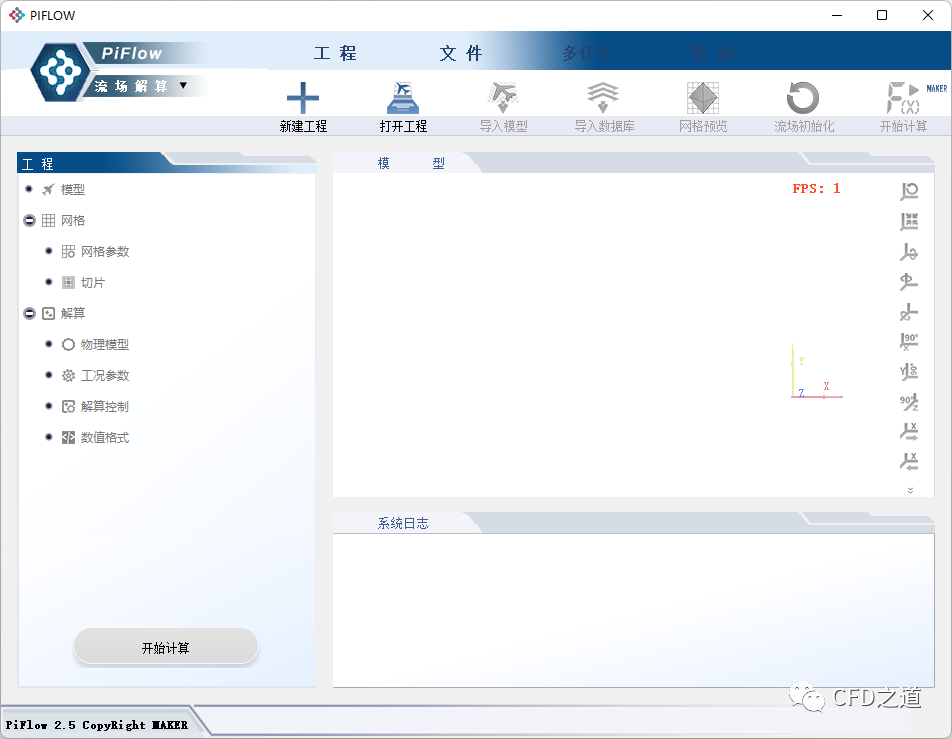Select the 切片 tree item

[92, 282]
